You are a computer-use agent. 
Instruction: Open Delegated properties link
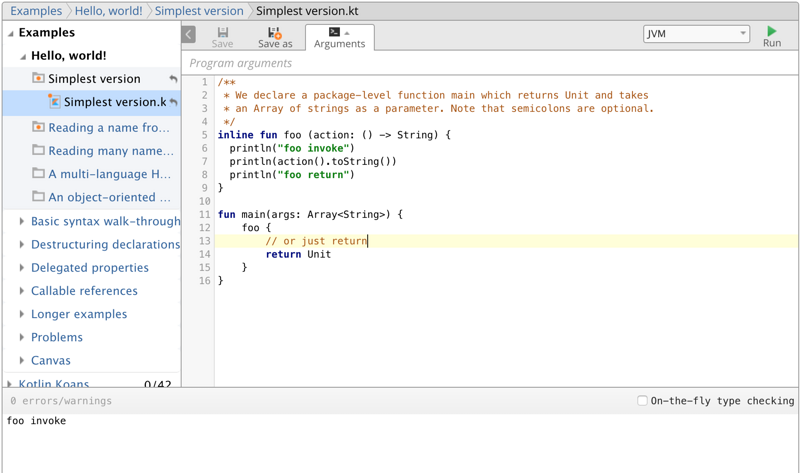click(x=90, y=267)
